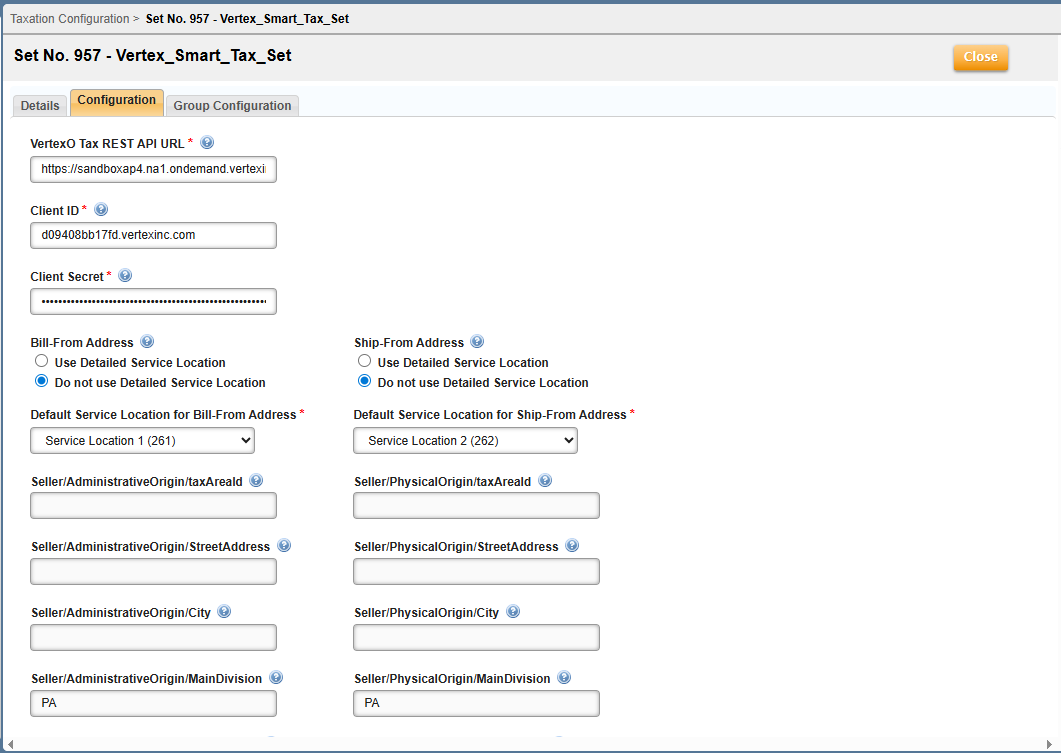Image resolution: width=1061 pixels, height=753 pixels.
Task: Click the VertexO Tax REST API URL field
Action: 154,169
